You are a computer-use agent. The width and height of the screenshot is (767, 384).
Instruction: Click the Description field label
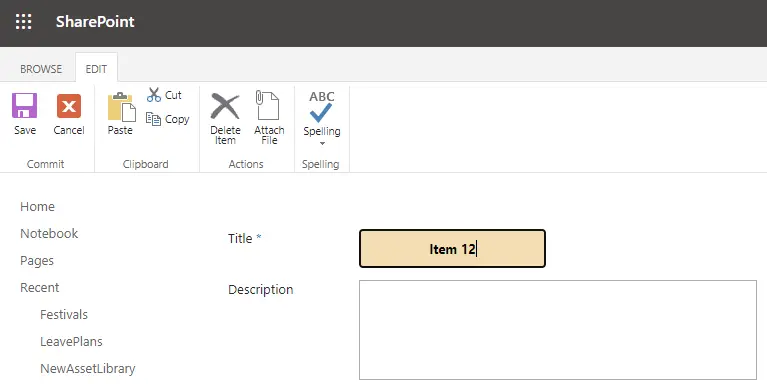260,290
